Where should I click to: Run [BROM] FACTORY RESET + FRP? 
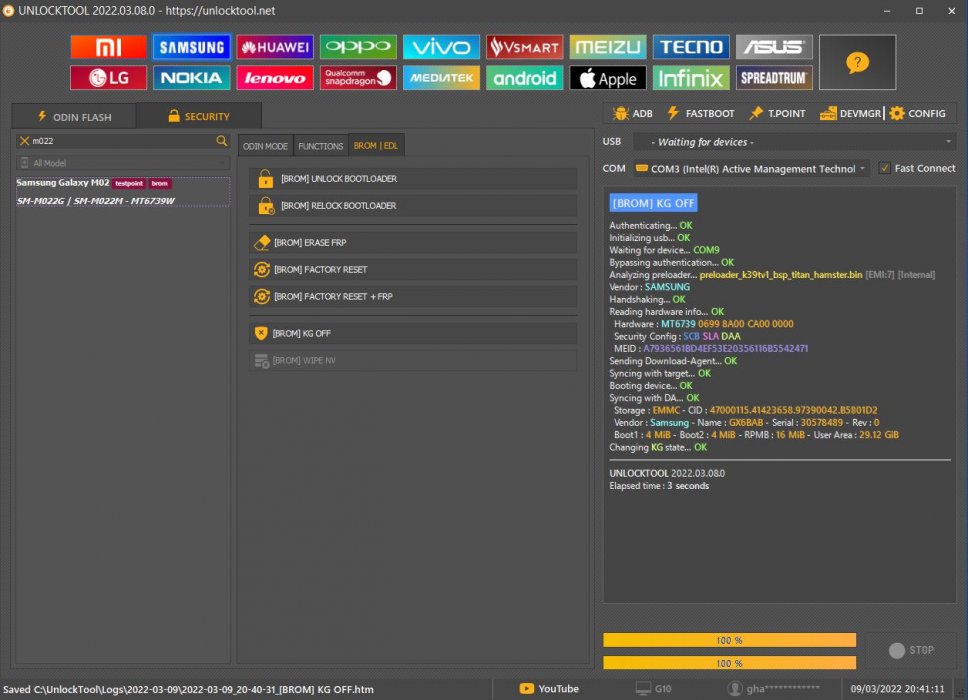413,296
